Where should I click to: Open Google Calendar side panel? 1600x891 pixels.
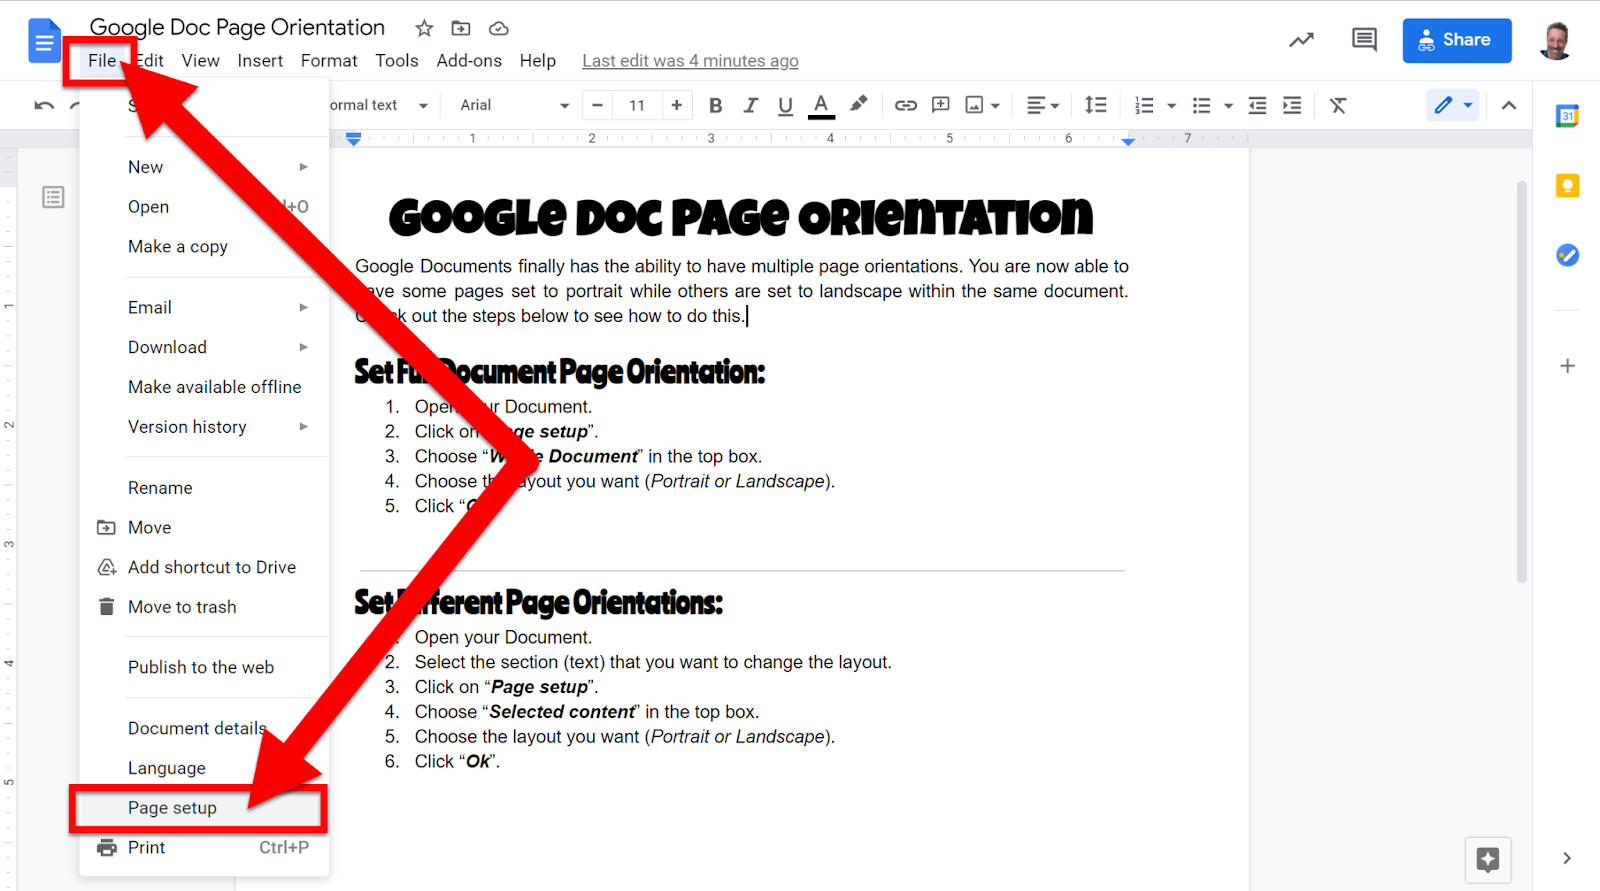click(1567, 116)
